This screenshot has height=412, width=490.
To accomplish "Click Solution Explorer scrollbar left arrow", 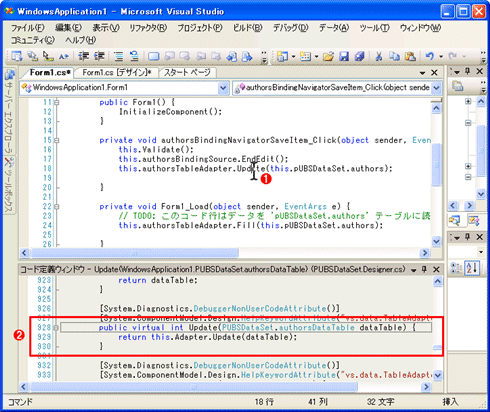I will (x=453, y=205).
